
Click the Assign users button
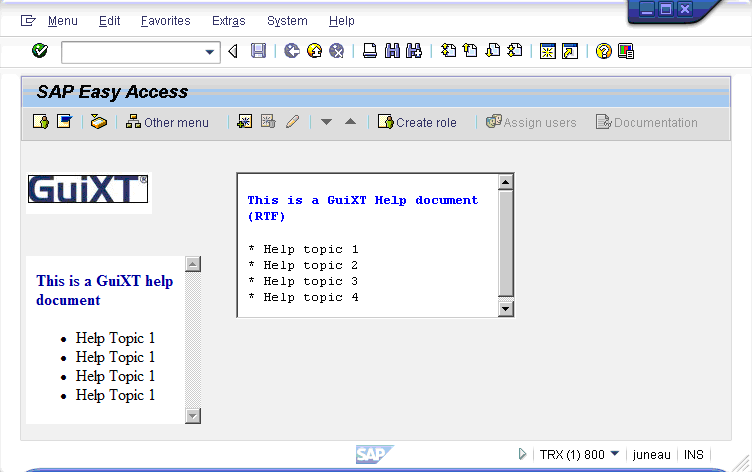(x=531, y=122)
